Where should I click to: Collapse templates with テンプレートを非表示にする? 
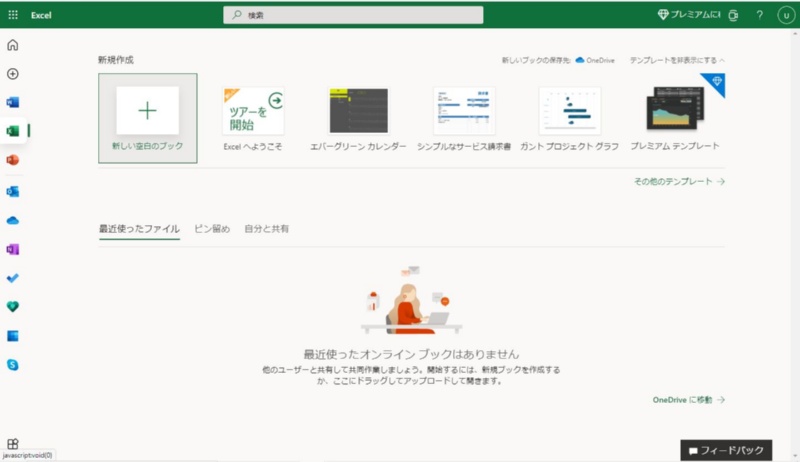pyautogui.click(x=676, y=60)
